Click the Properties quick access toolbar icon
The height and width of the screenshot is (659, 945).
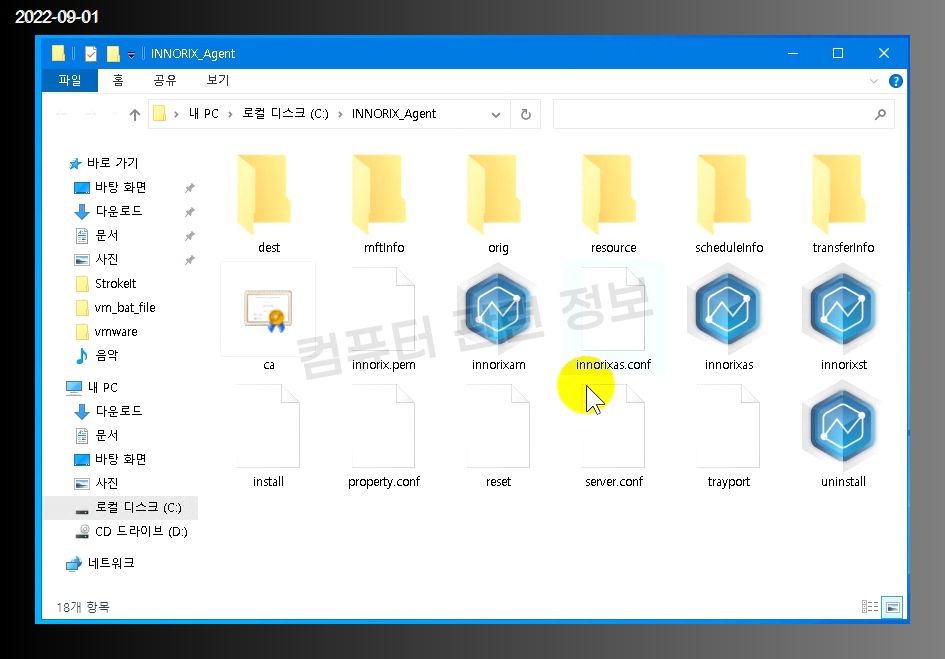(x=91, y=54)
